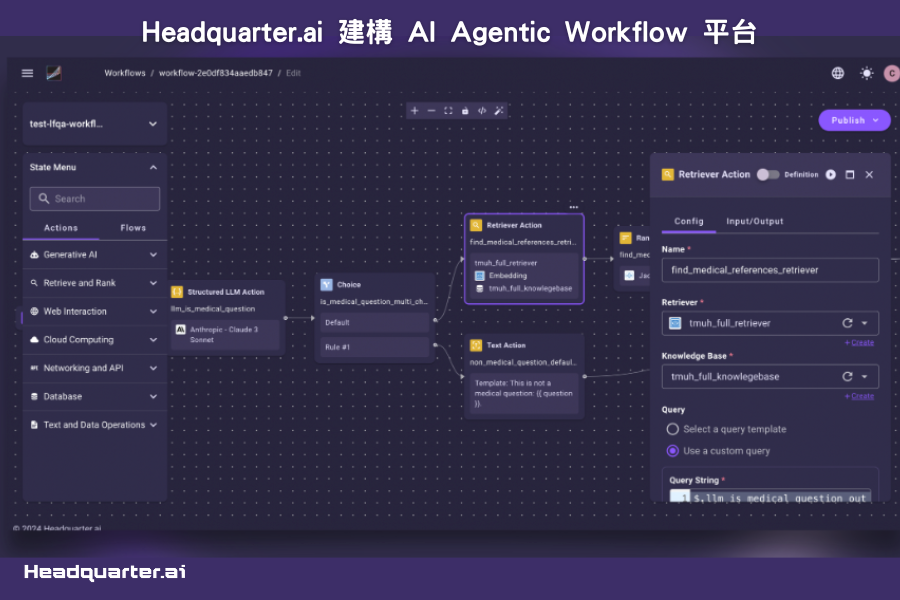This screenshot has width=900, height=600.
Task: Switch to the Config tab
Action: pyautogui.click(x=689, y=221)
